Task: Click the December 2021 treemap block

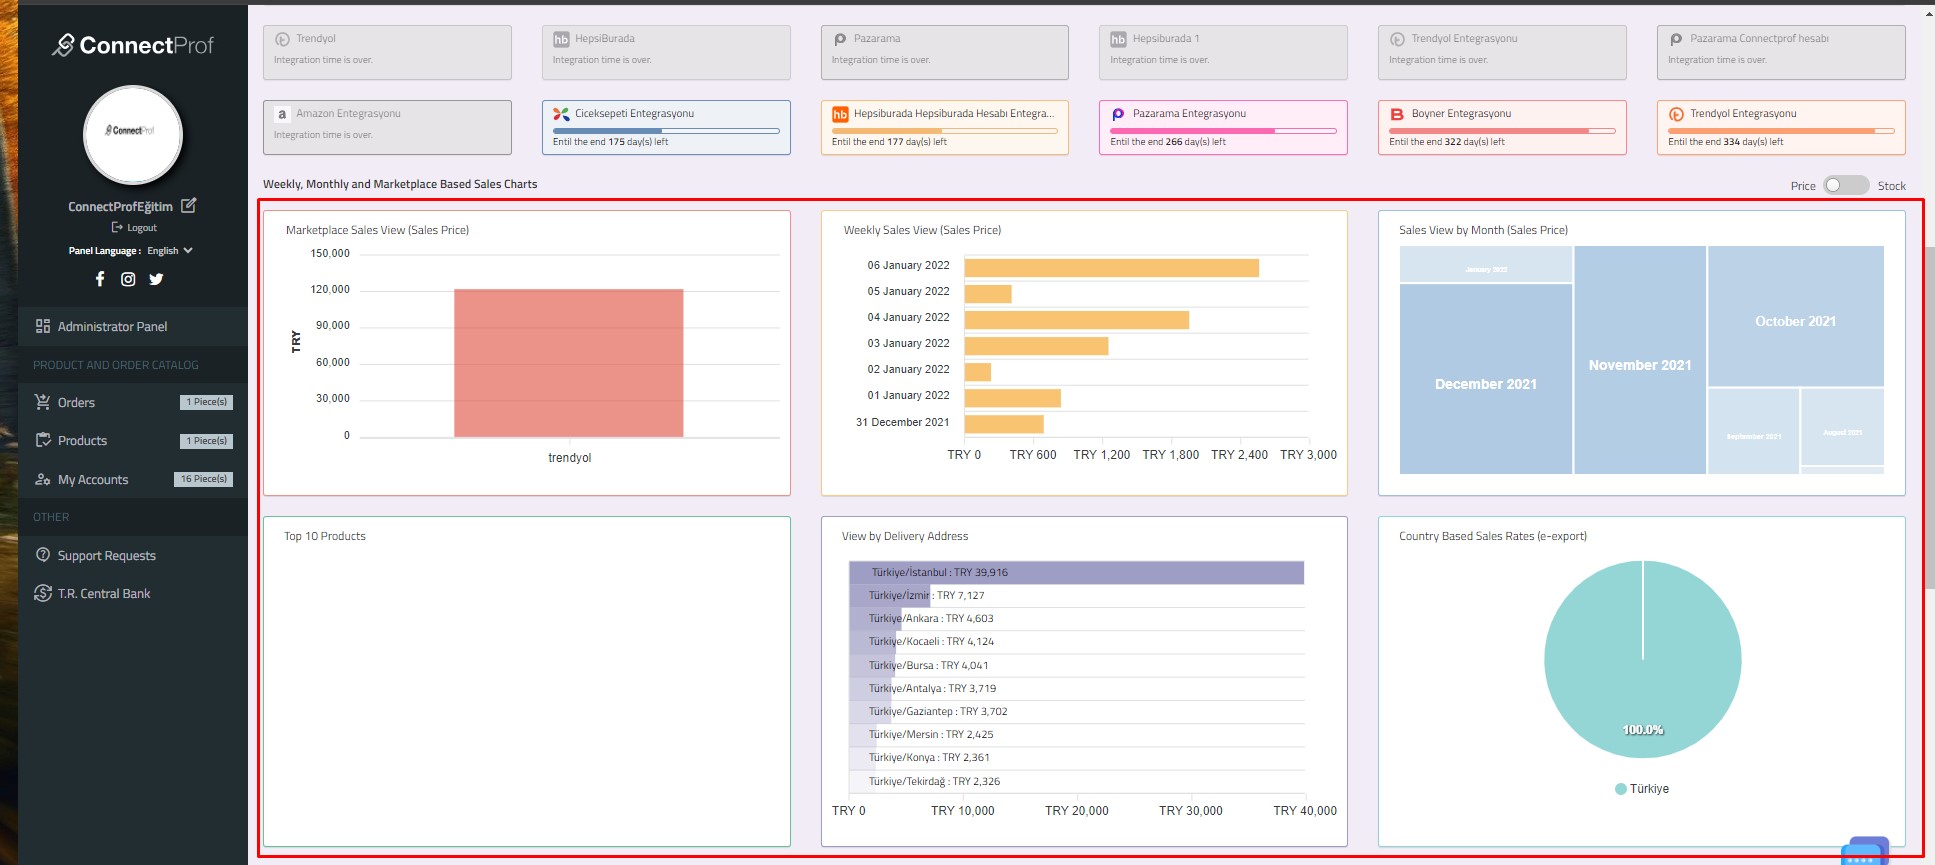Action: pyautogui.click(x=1485, y=384)
